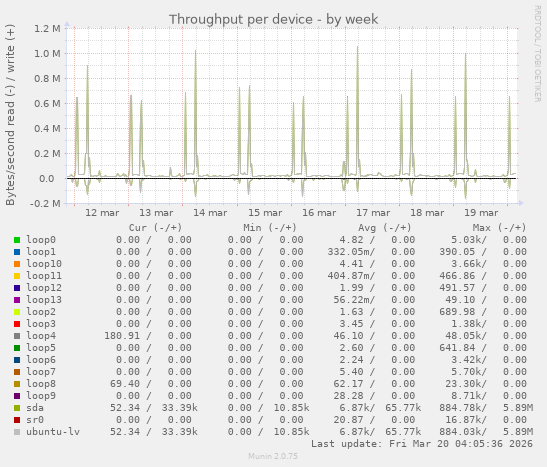
Task: Click the 'Munin 2.0.75' version footer
Action: [x=273, y=456]
